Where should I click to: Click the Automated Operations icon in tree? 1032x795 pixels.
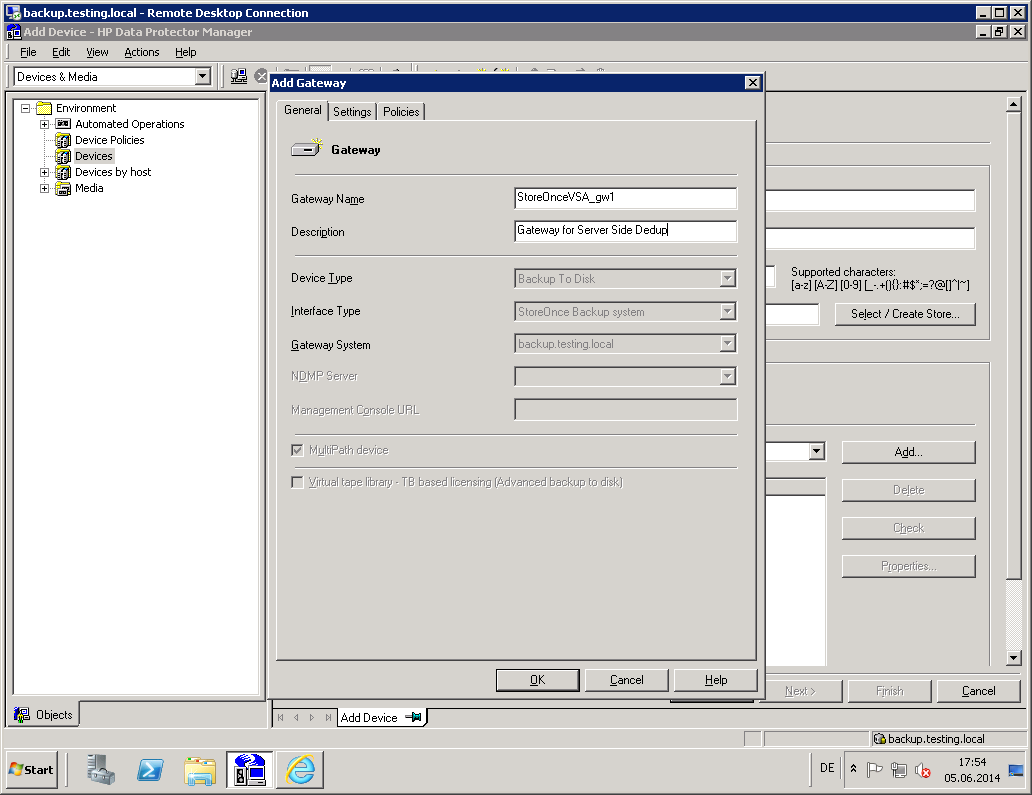63,124
